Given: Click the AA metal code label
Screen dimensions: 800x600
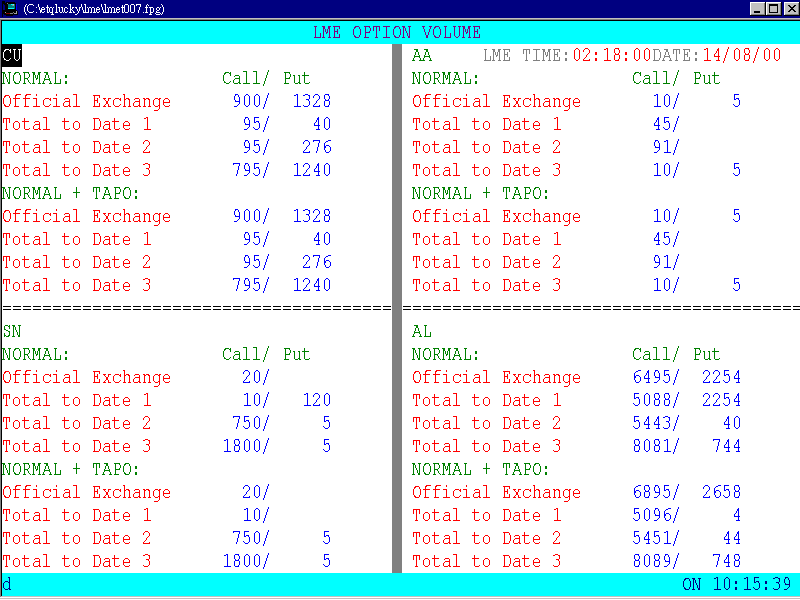Looking at the screenshot, I should pos(421,54).
